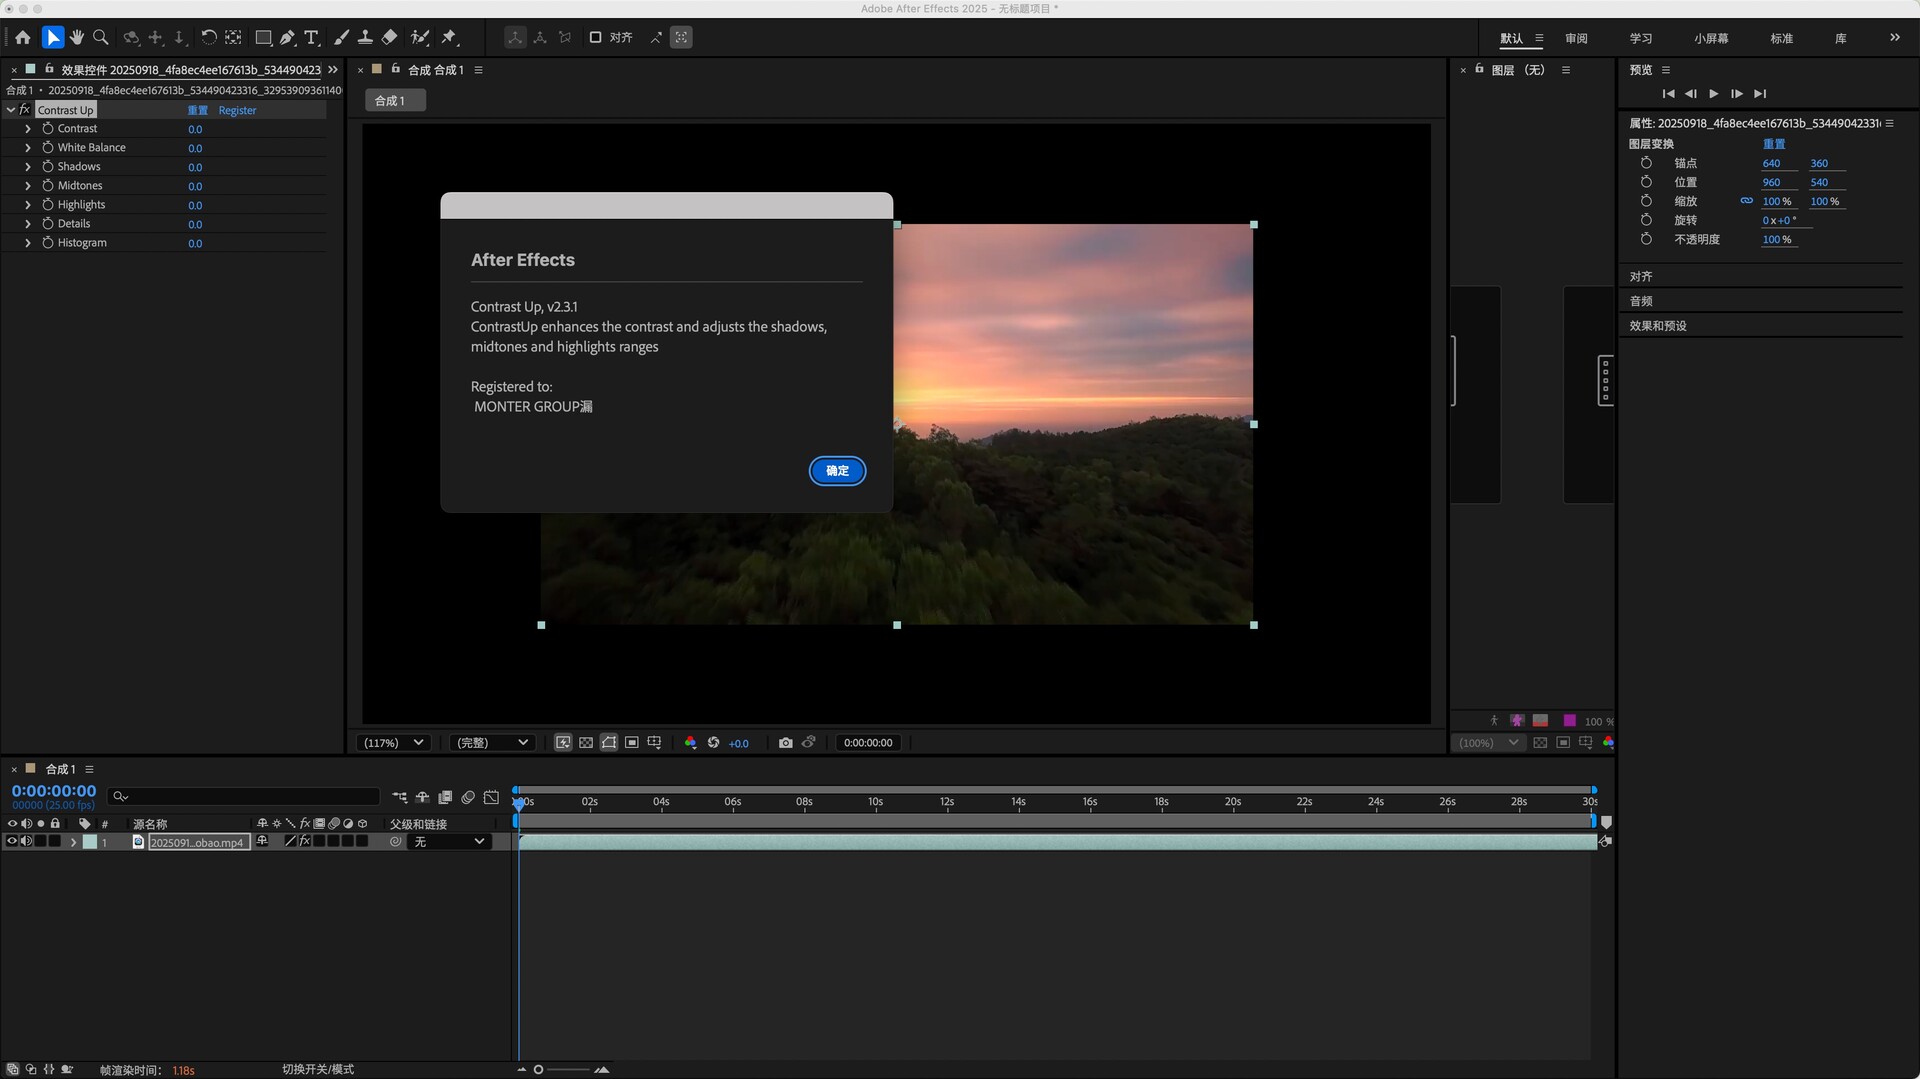
Task: Click the Register link for Contrast Up
Action: [237, 110]
